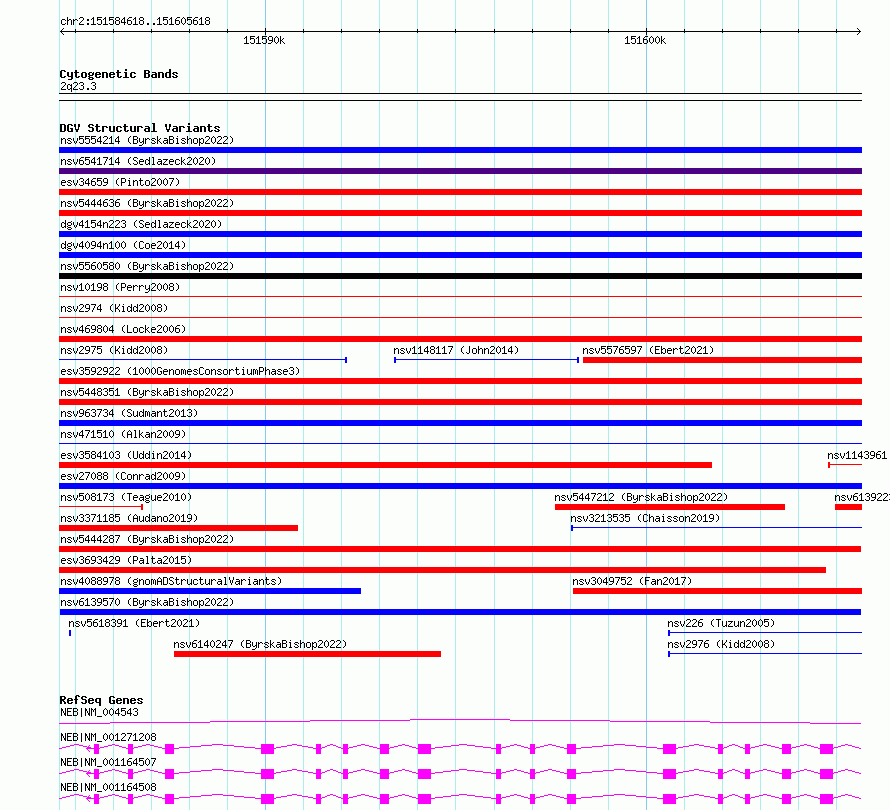This screenshot has height=810, width=890.
Task: Click the NEB|NM_001271208 transcript label
Action: [108, 737]
